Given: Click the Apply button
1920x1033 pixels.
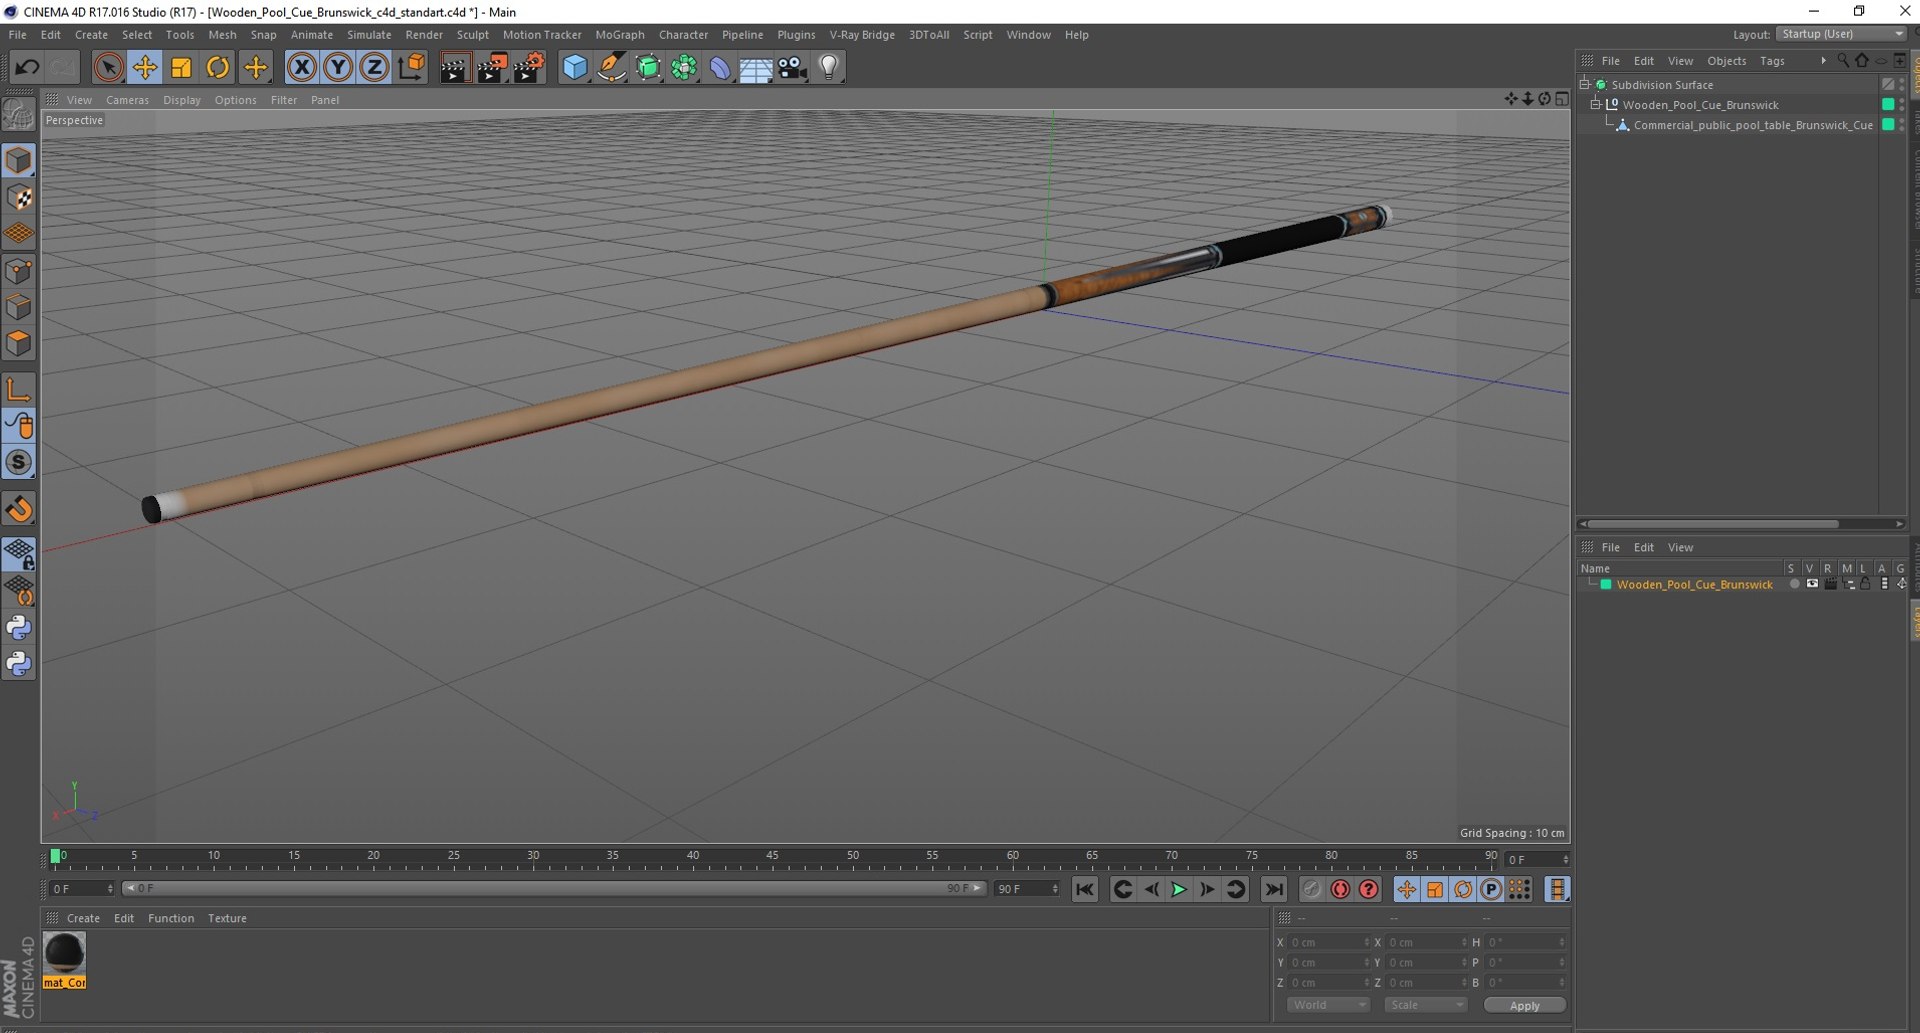Looking at the screenshot, I should [1524, 1005].
